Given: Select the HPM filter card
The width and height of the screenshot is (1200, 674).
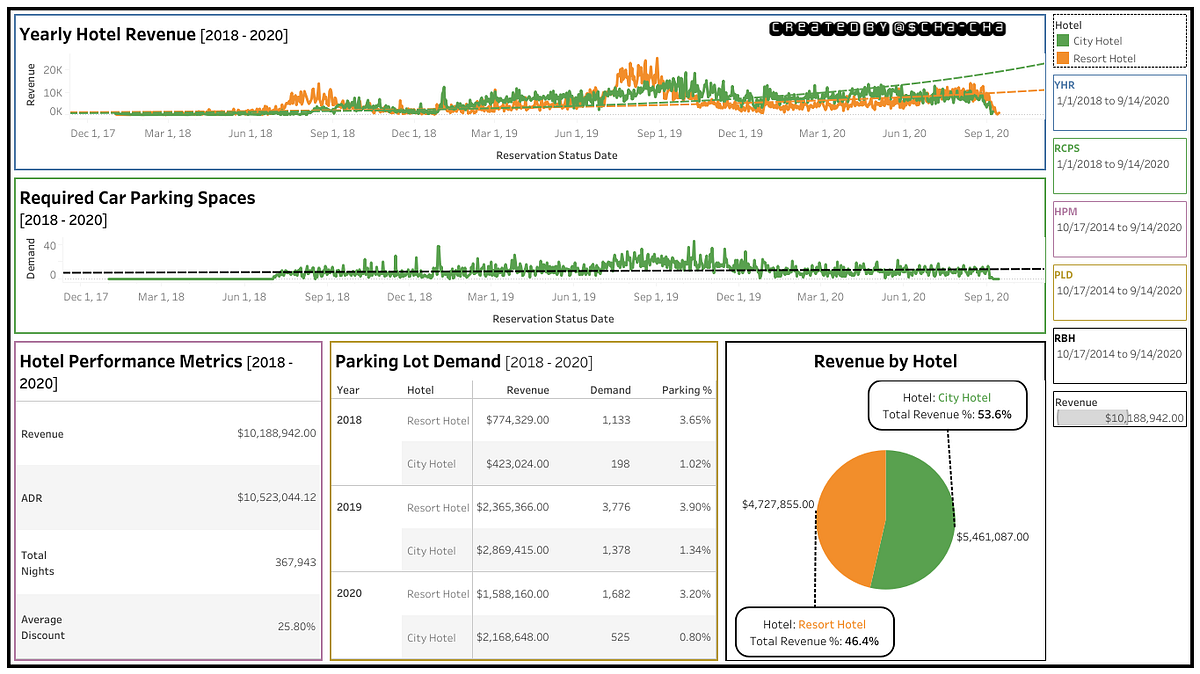Looking at the screenshot, I should pos(1118,229).
